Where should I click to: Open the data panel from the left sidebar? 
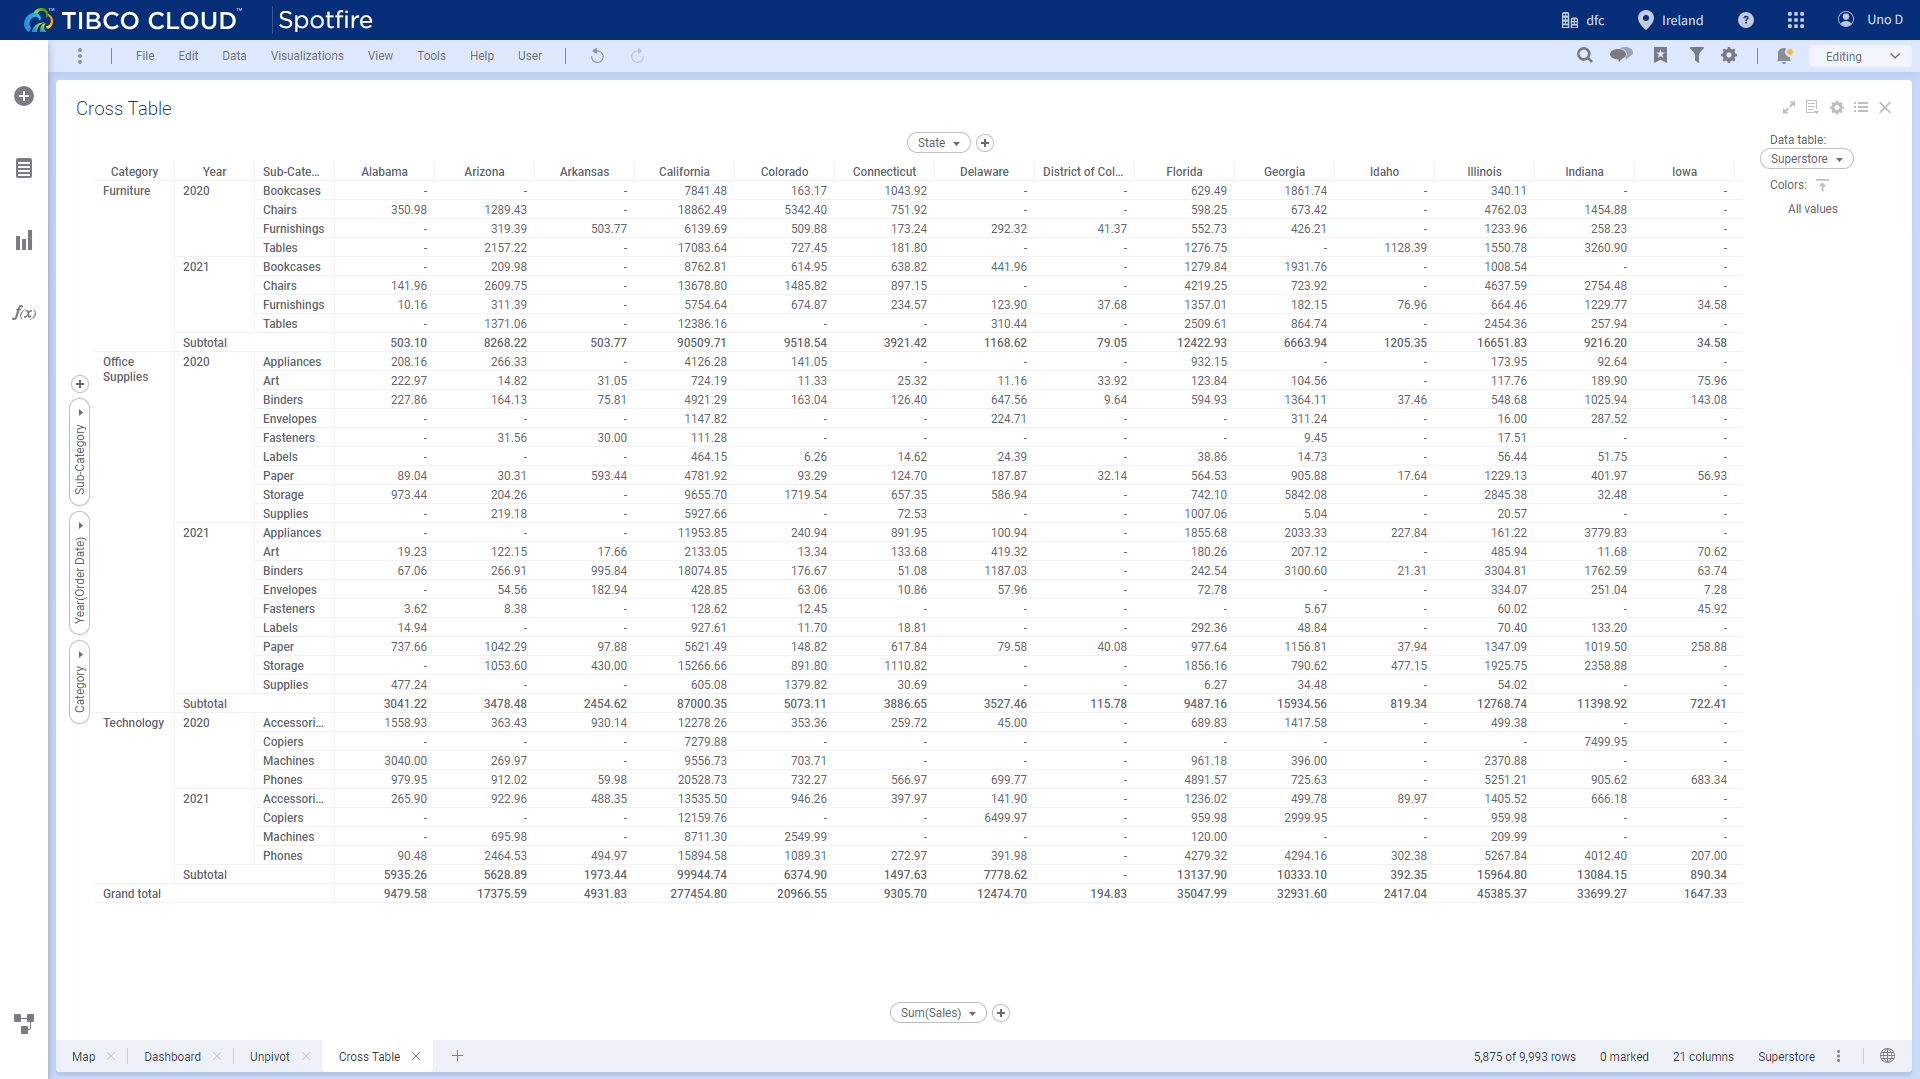pyautogui.click(x=24, y=168)
